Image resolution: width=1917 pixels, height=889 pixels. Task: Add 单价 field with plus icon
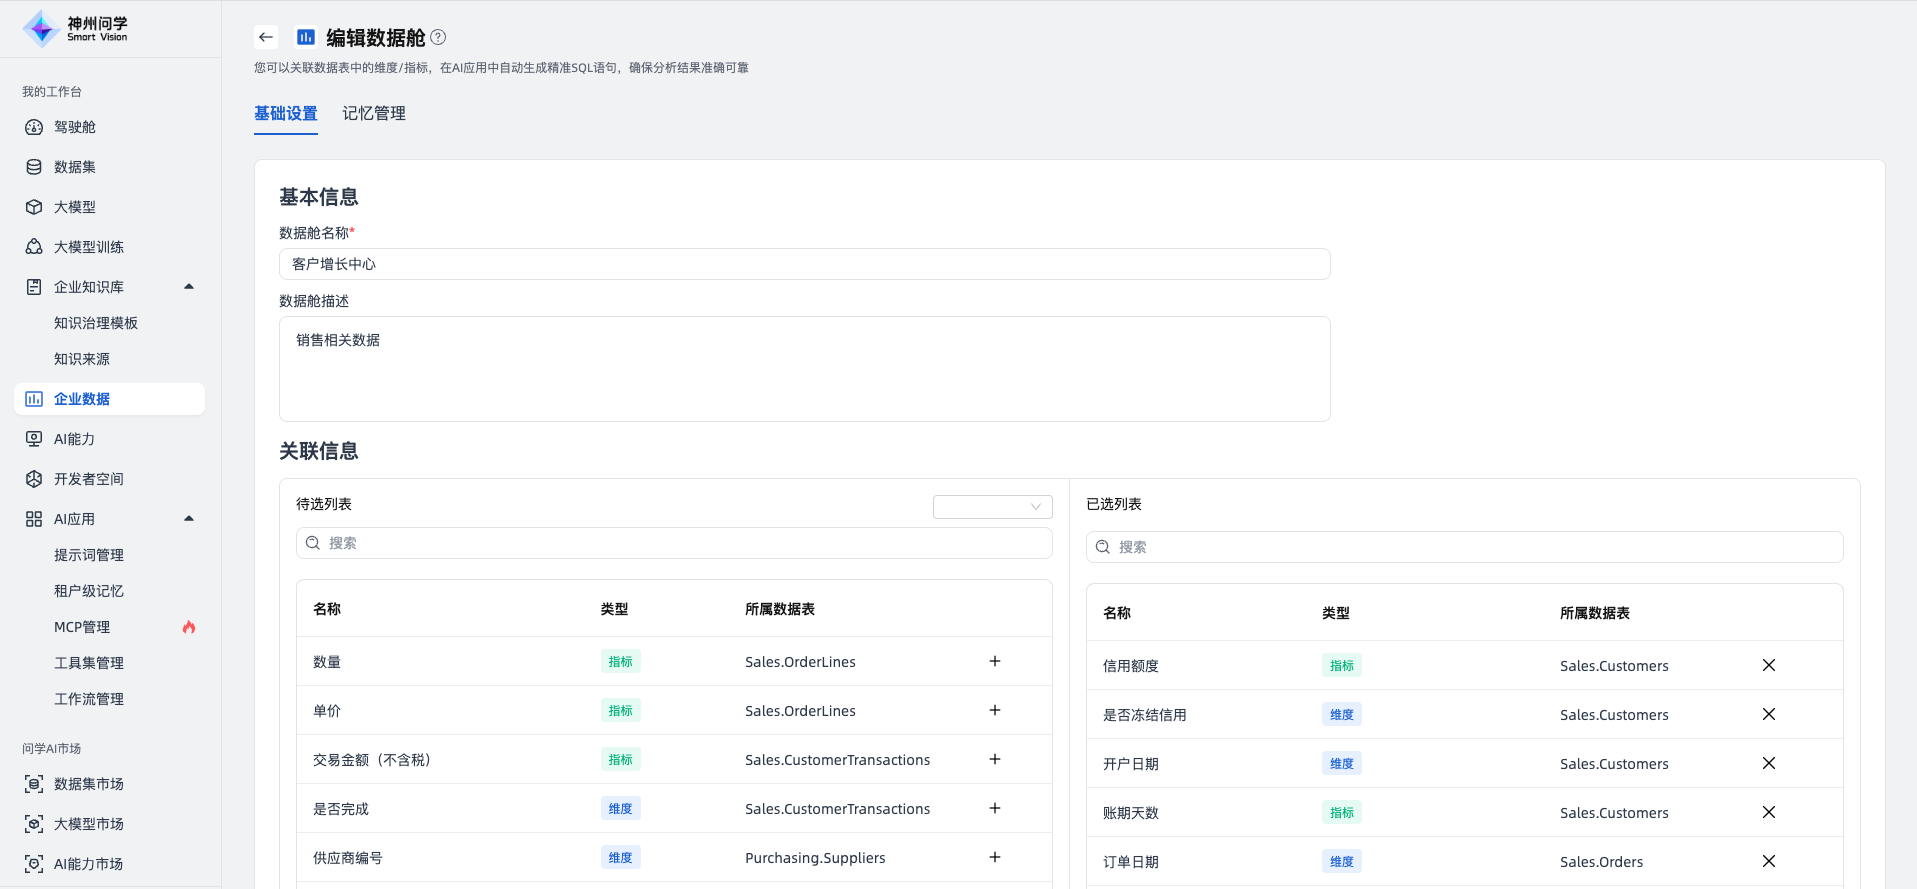[x=995, y=710]
